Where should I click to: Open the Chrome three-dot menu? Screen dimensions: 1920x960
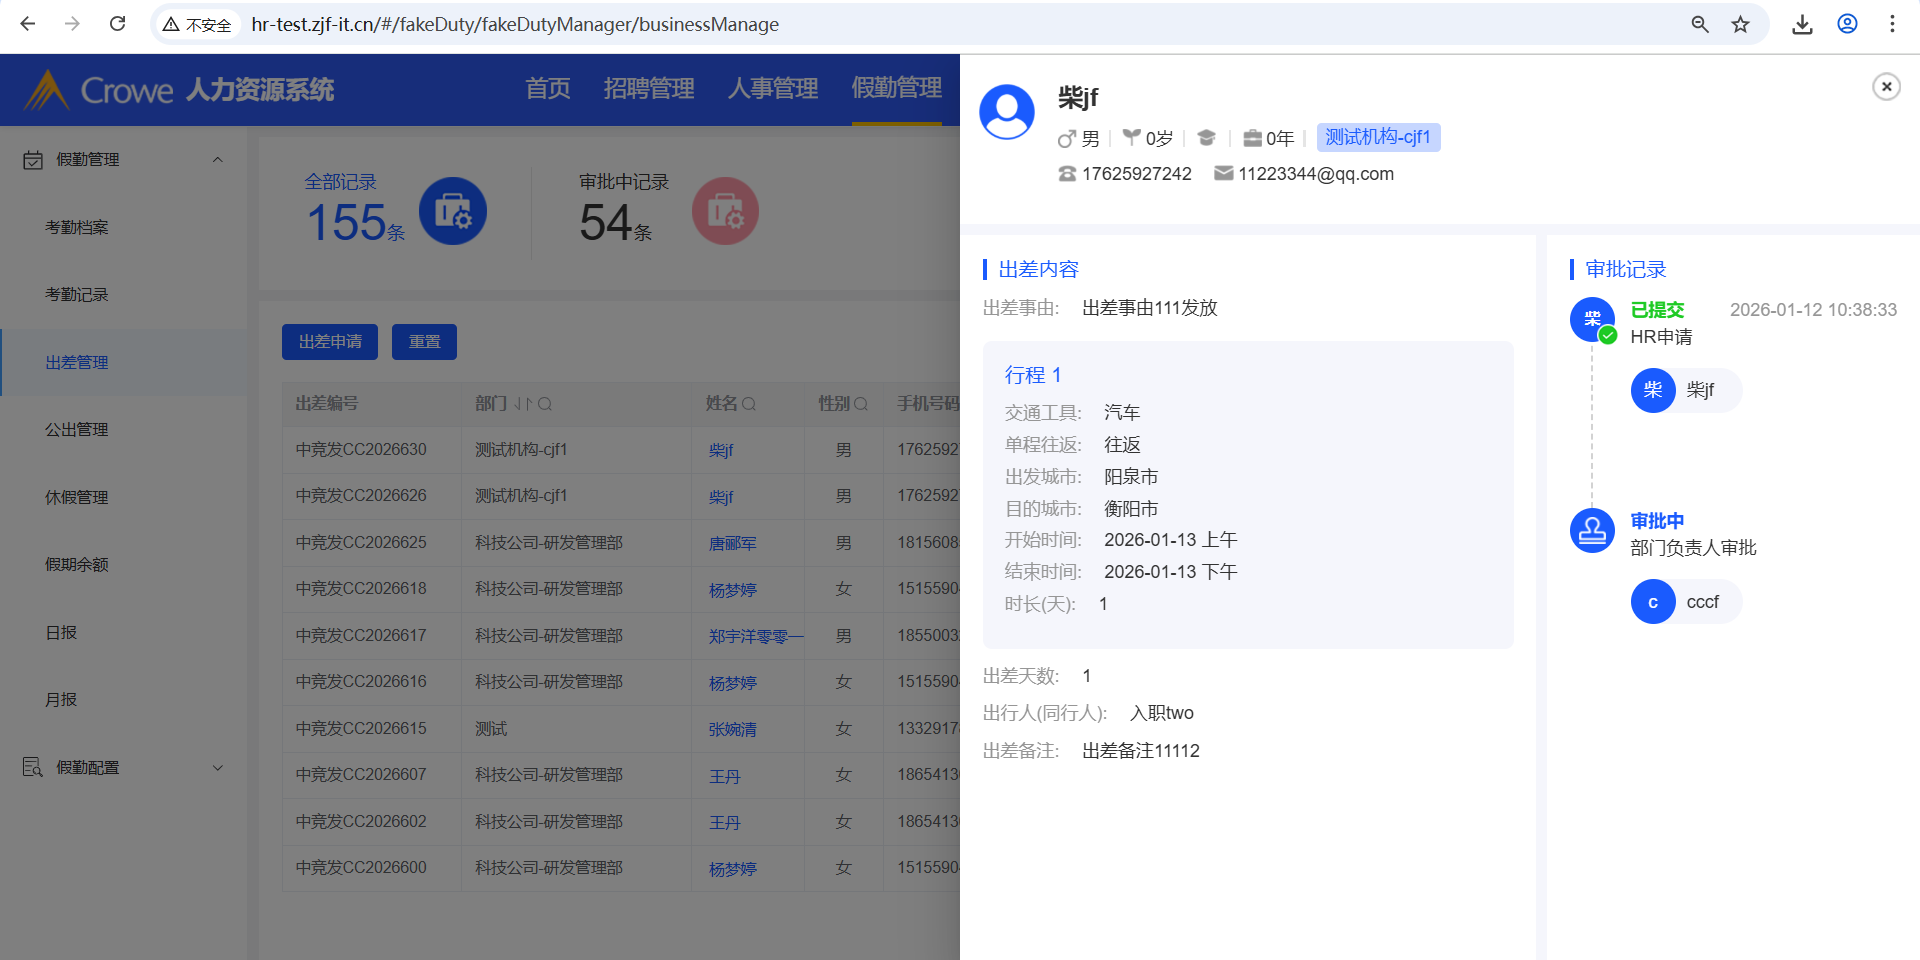coord(1892,24)
